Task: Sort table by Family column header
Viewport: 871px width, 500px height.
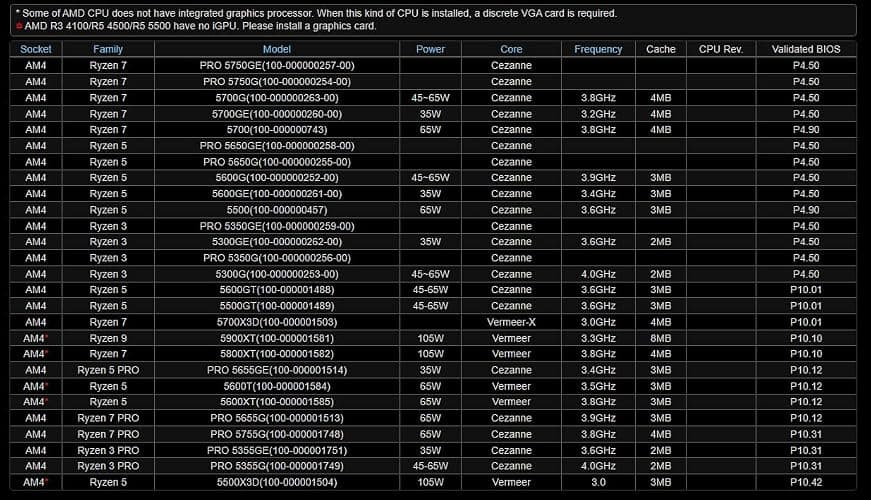Action: coord(108,49)
